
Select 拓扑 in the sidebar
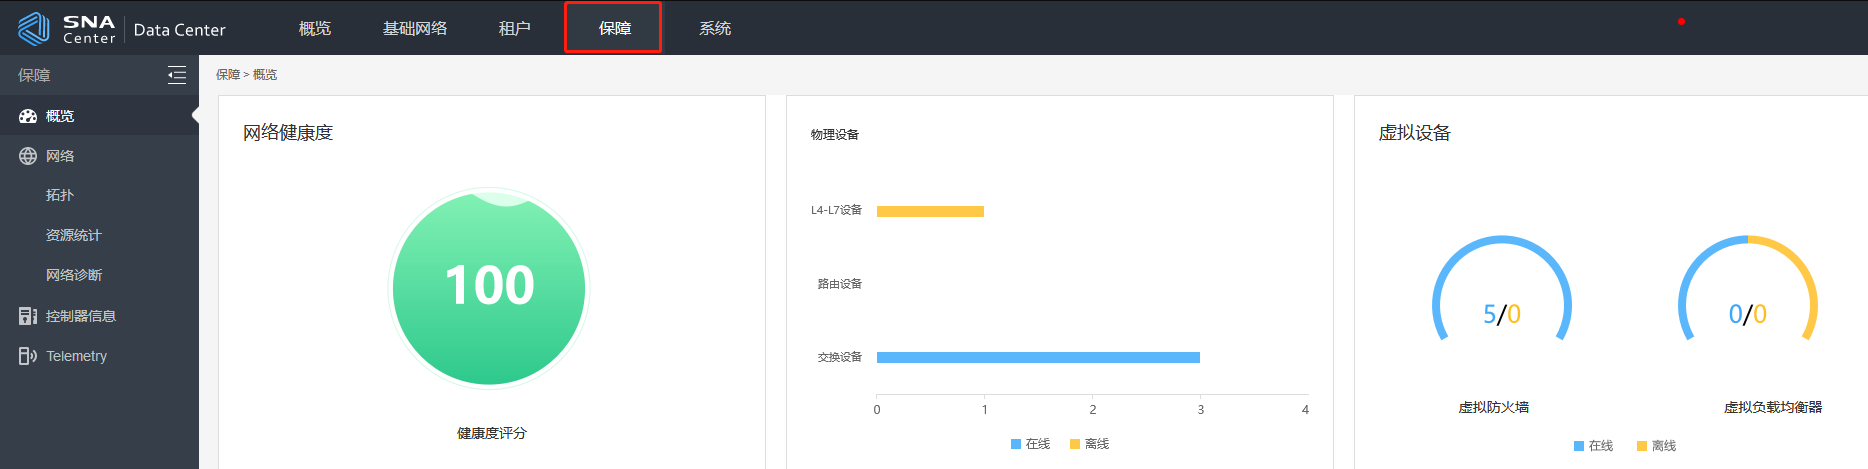[x=60, y=195]
